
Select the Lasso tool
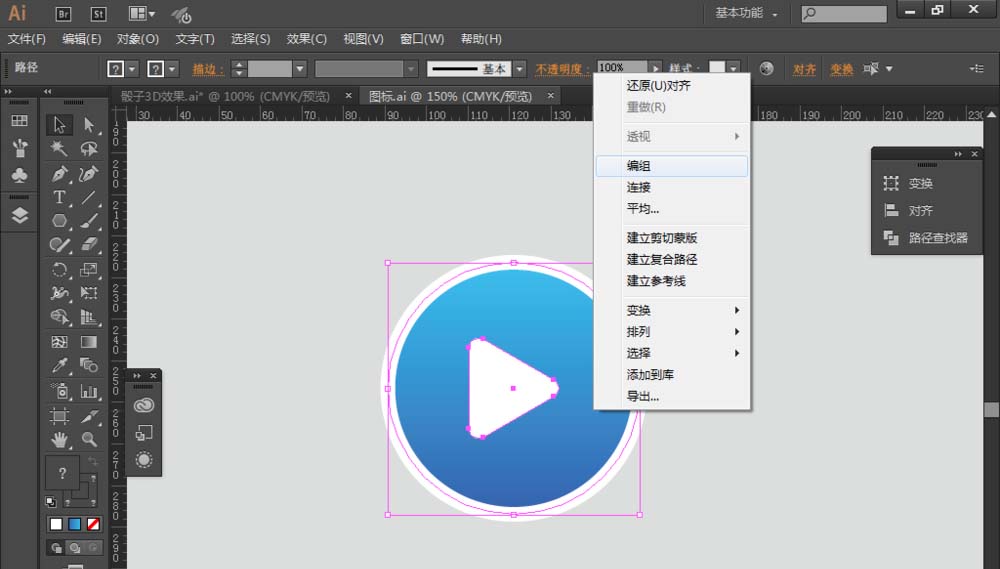(x=89, y=149)
